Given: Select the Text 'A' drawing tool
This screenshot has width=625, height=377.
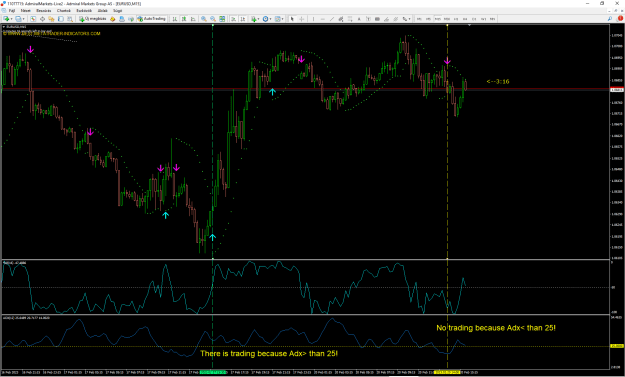Looking at the screenshot, I should point(359,19).
